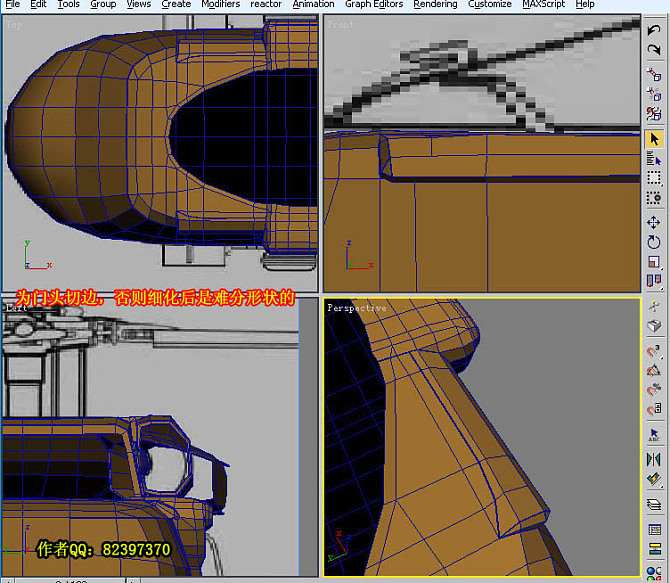Open the Edit menu
670x583 pixels.
[x=38, y=4]
